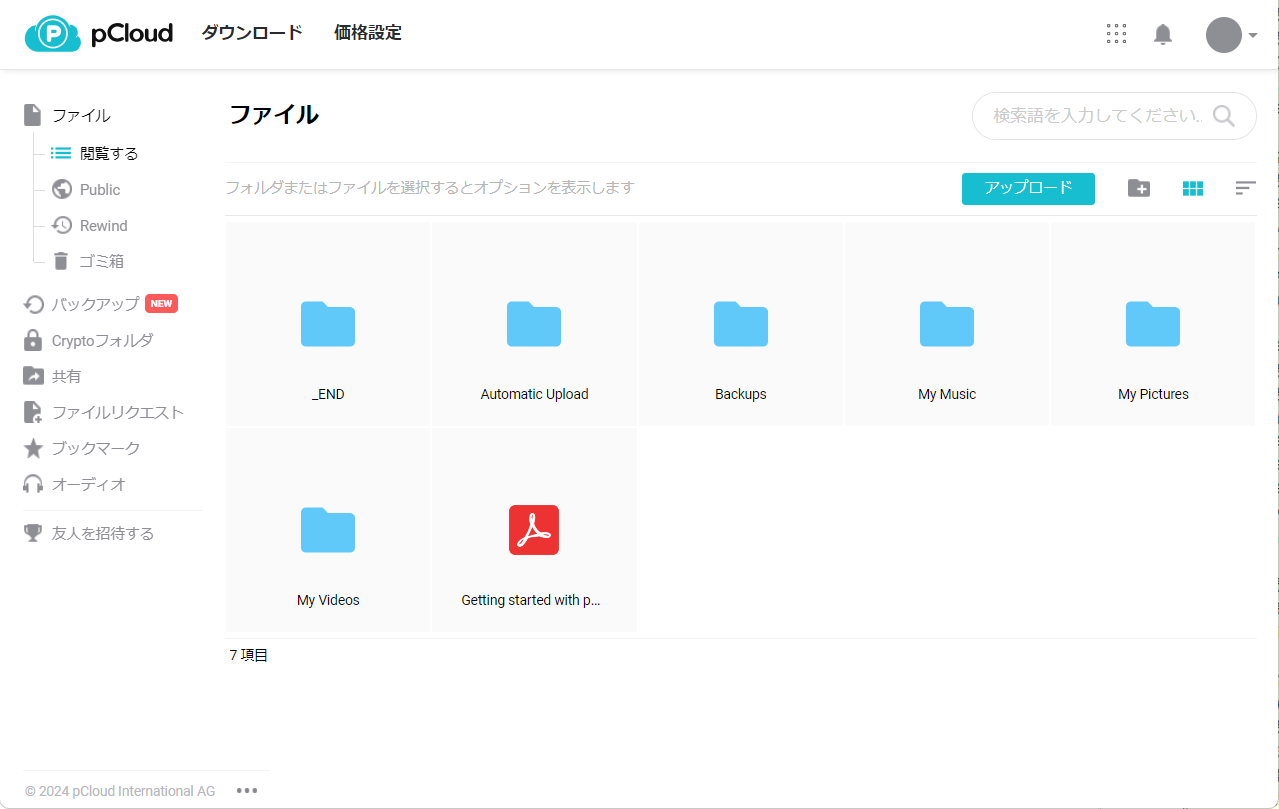This screenshot has height=809, width=1279.
Task: Click the new folder icon
Action: click(x=1138, y=188)
